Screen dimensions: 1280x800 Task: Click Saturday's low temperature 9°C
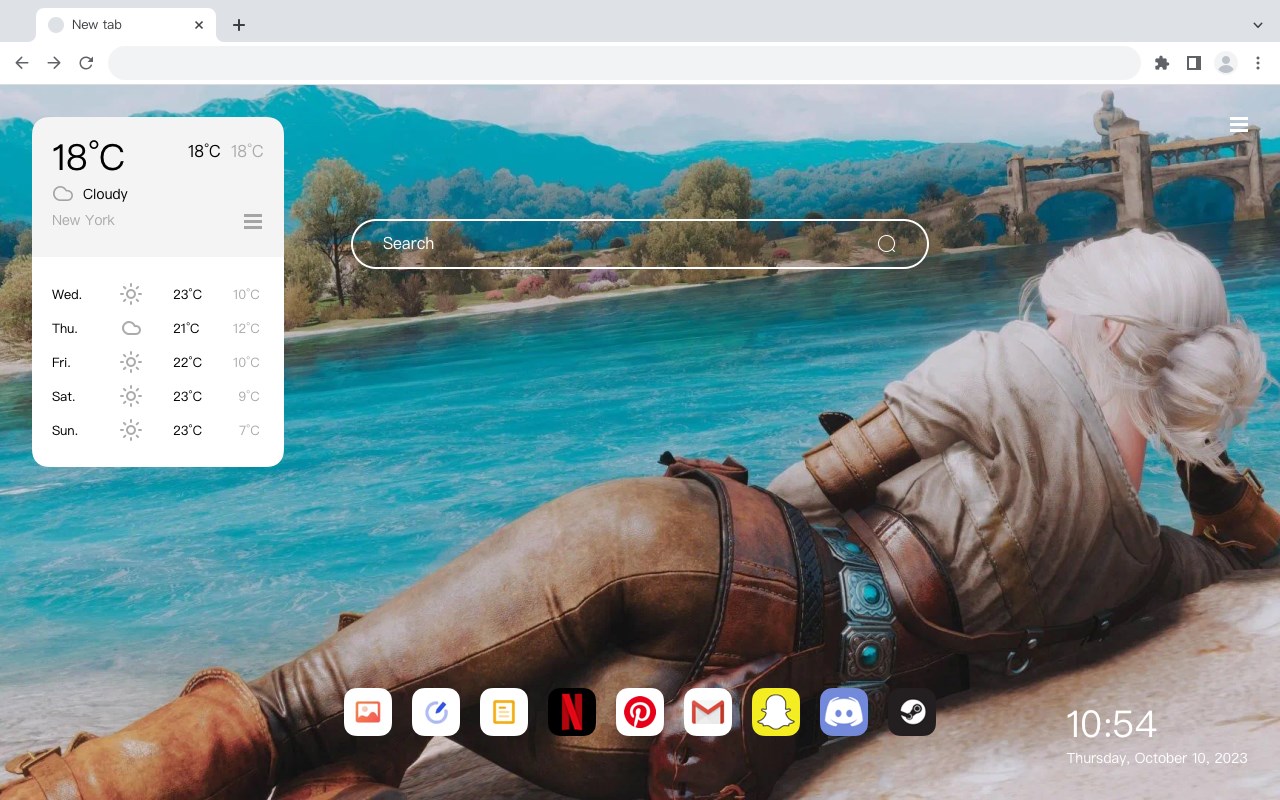pyautogui.click(x=249, y=397)
